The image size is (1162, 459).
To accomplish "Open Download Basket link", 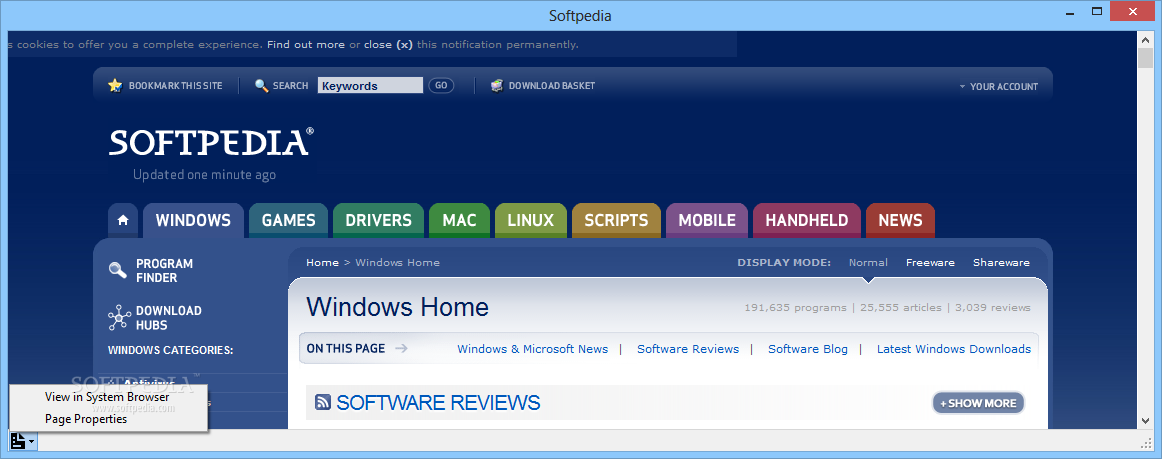I will point(551,86).
